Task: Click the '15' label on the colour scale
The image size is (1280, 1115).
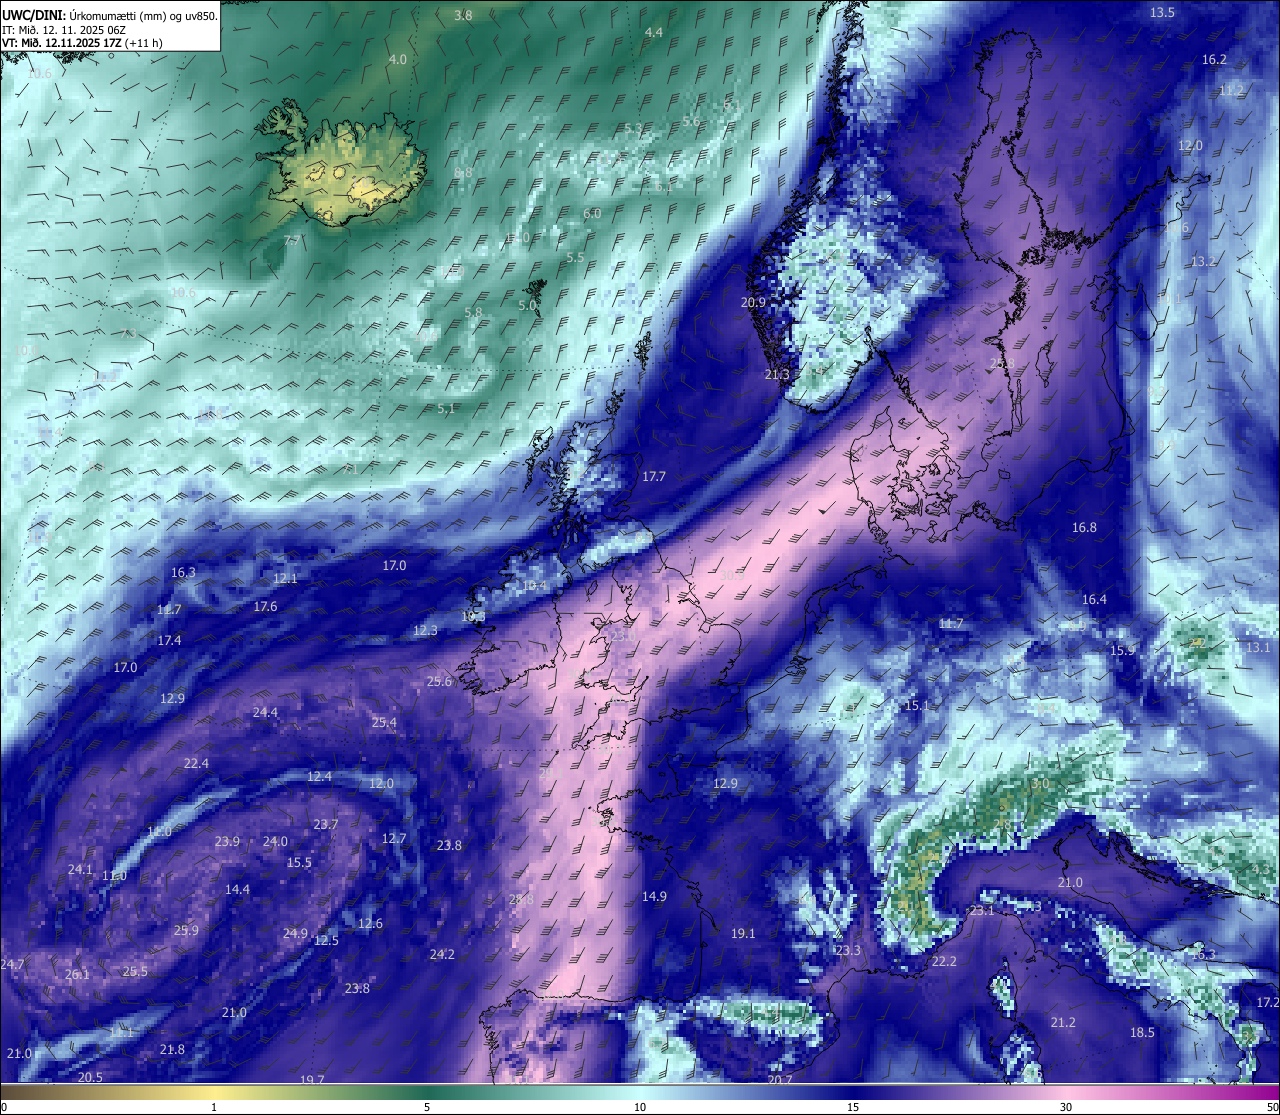Action: (853, 1107)
